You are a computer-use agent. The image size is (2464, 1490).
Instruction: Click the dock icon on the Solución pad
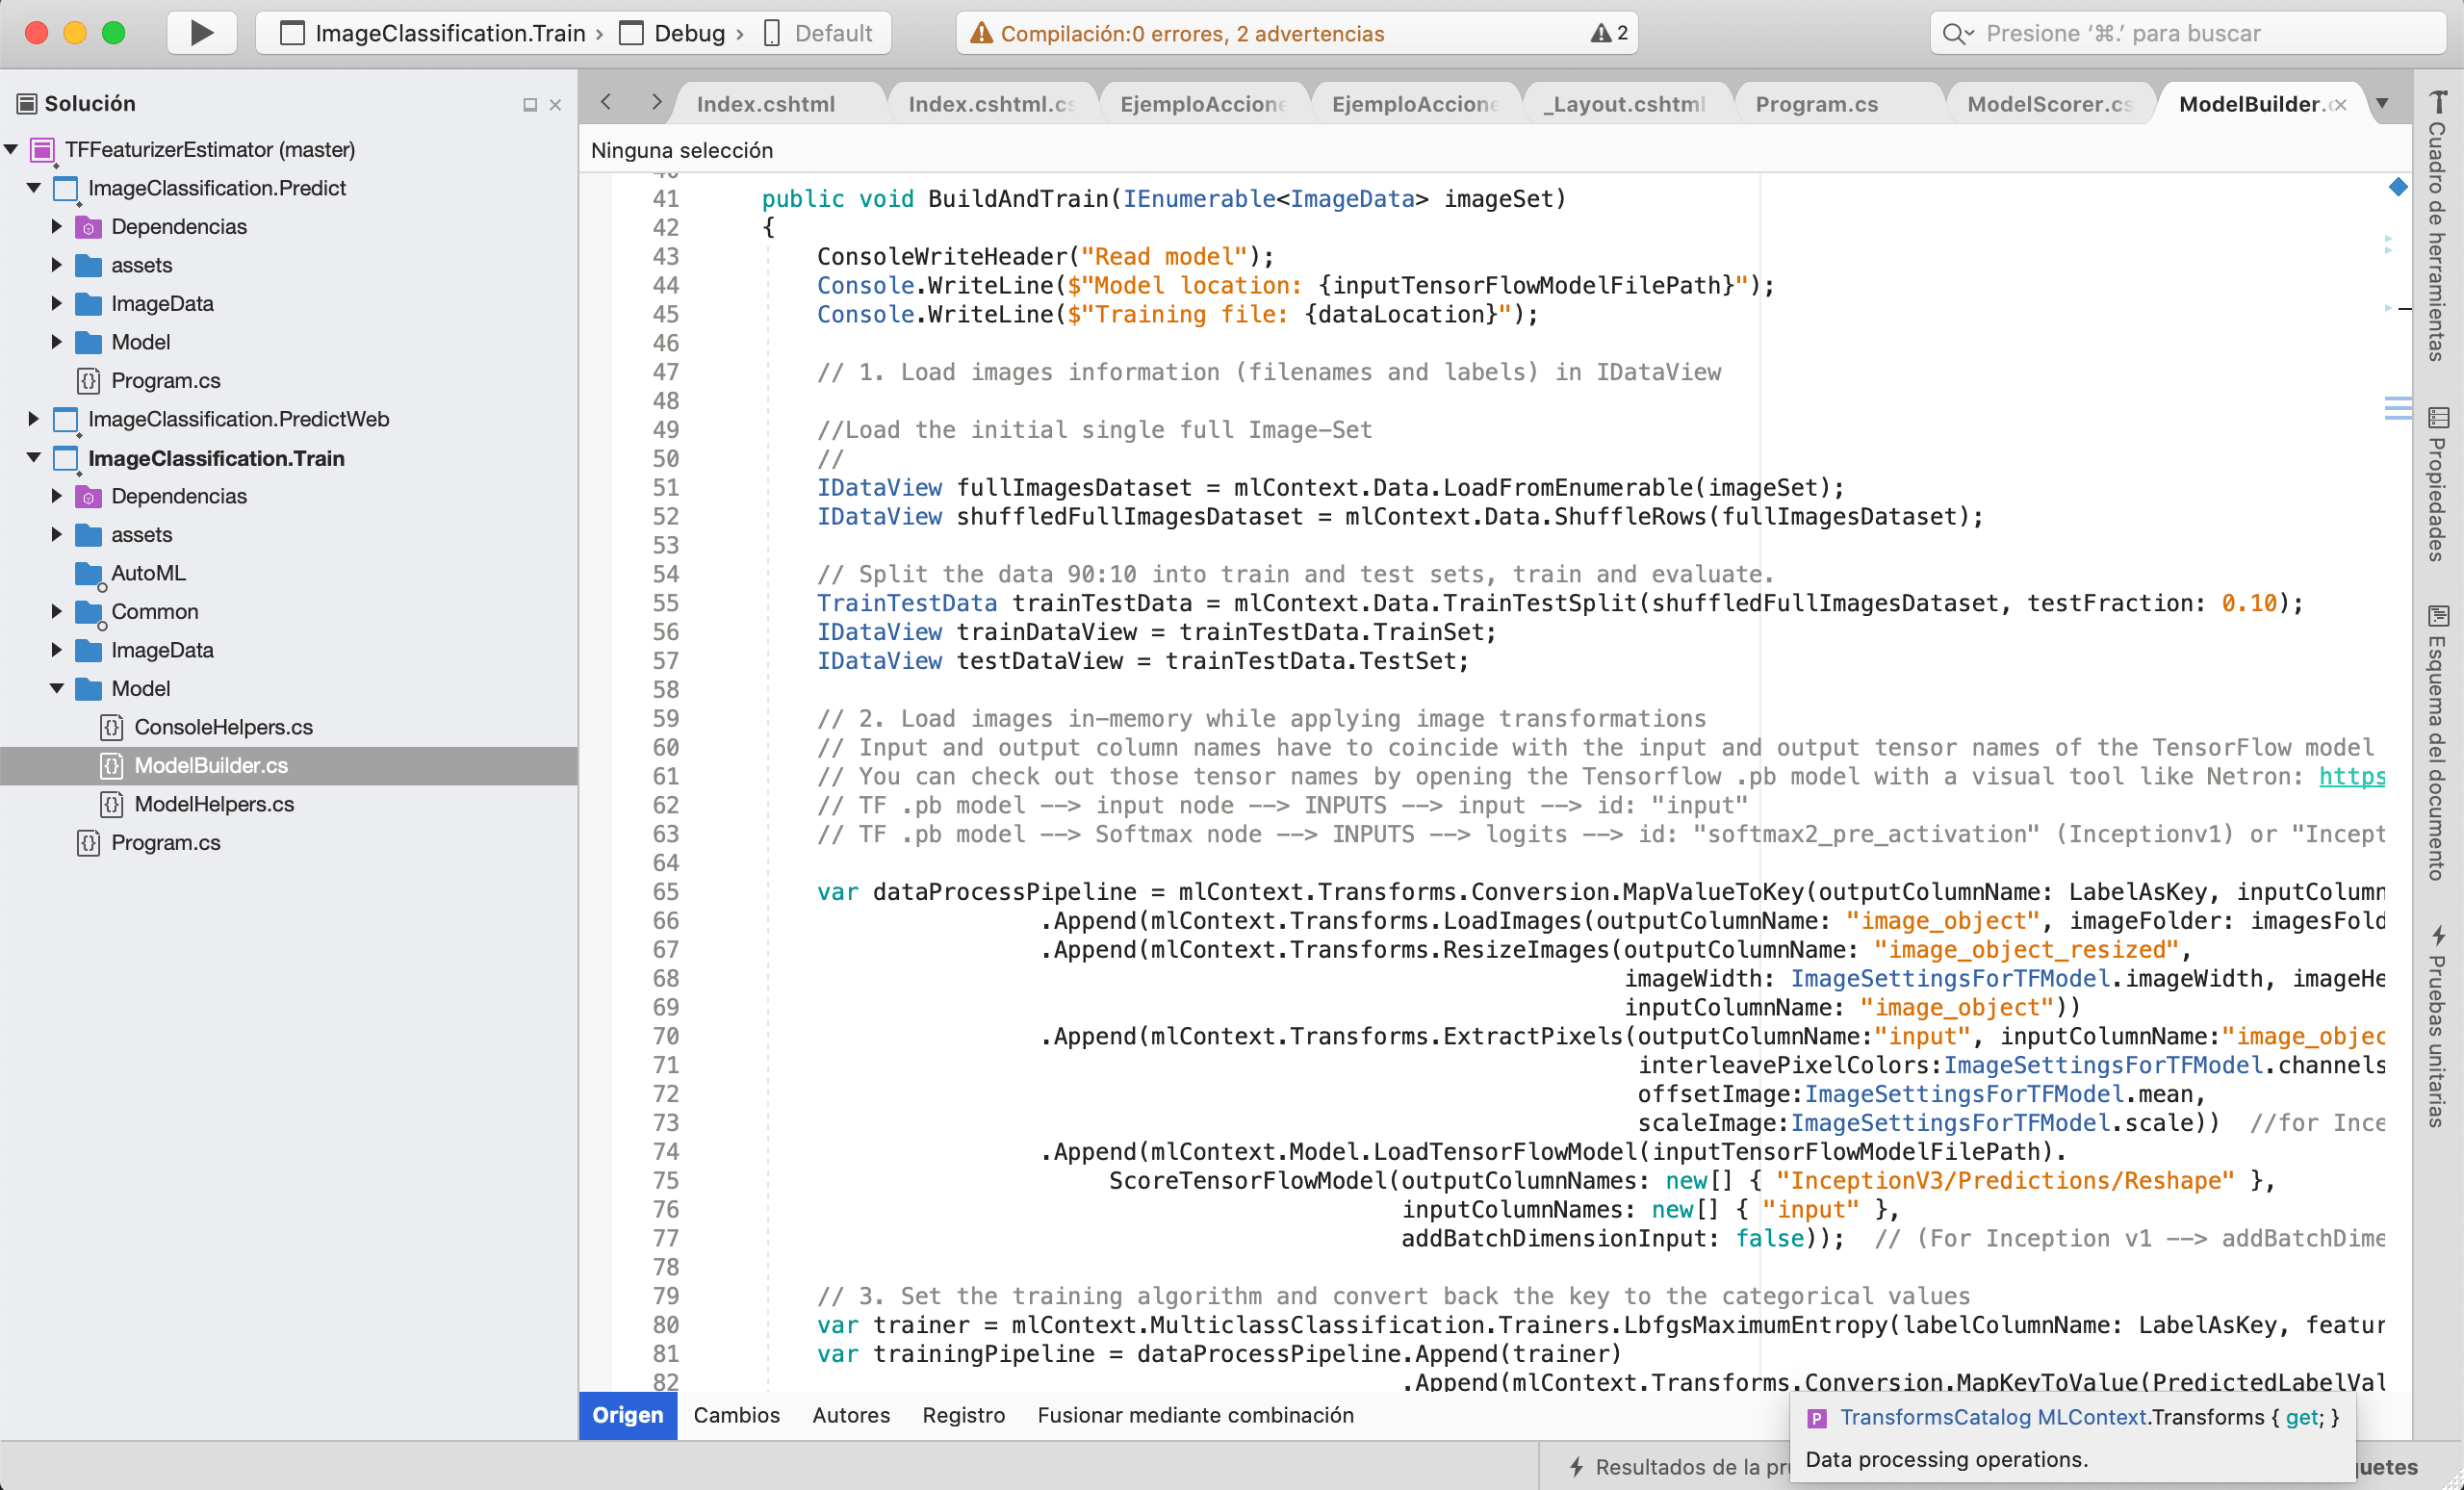(x=531, y=104)
